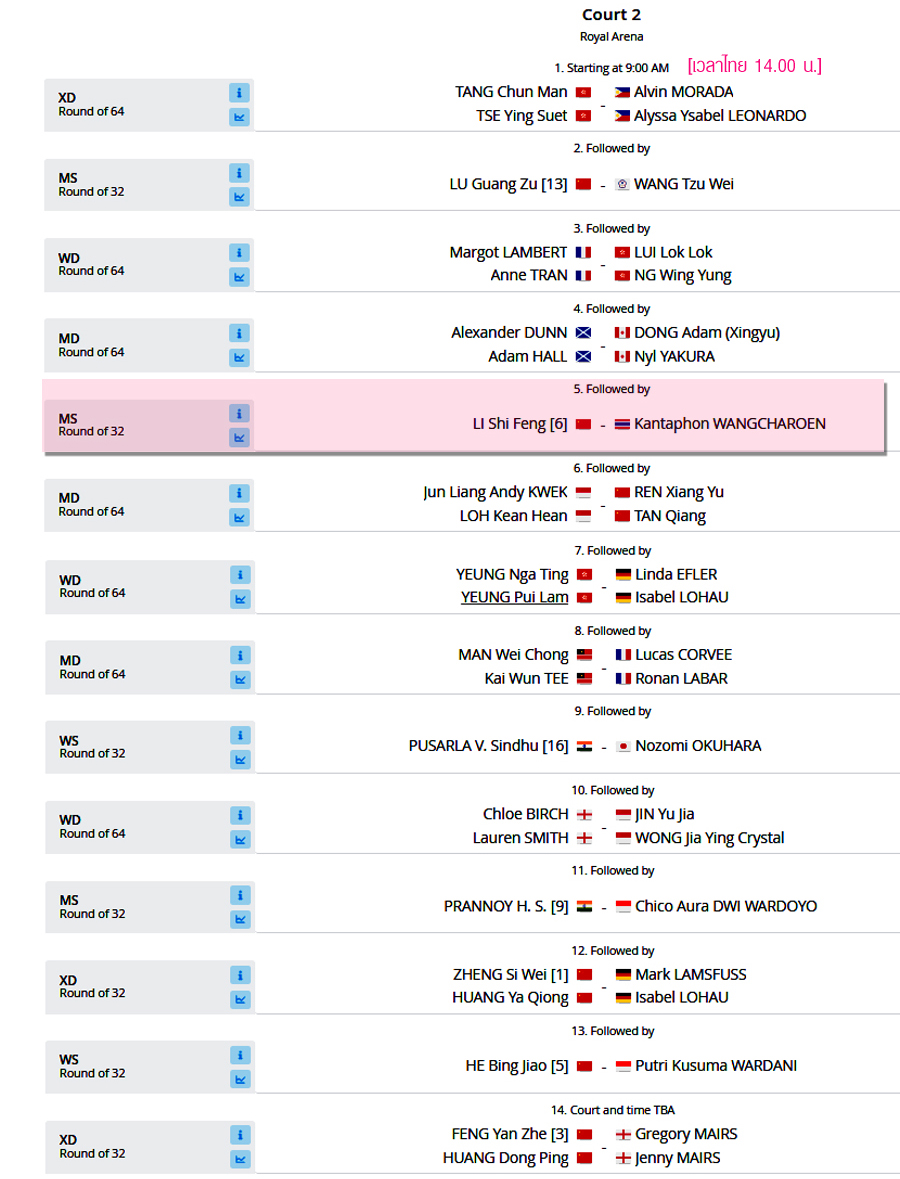Open stats chart for FENG Yan Zhe match
Image resolution: width=900 pixels, height=1179 pixels.
click(241, 1159)
